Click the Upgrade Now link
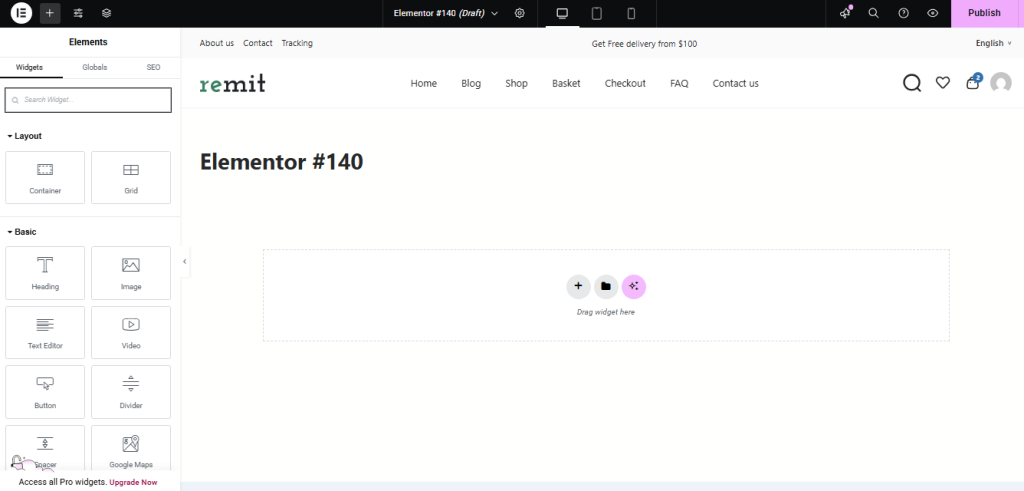This screenshot has height=491, width=1024. click(133, 482)
